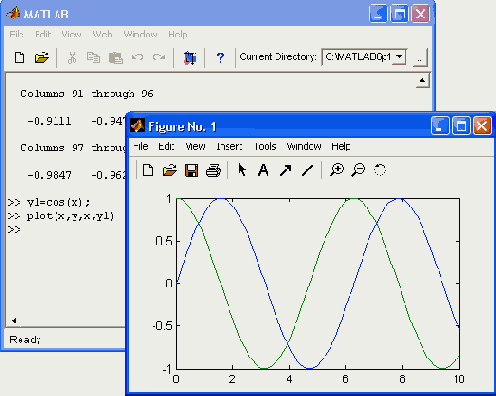The height and width of the screenshot is (396, 496).
Task: Select Insert Arrow tool
Action: (286, 170)
